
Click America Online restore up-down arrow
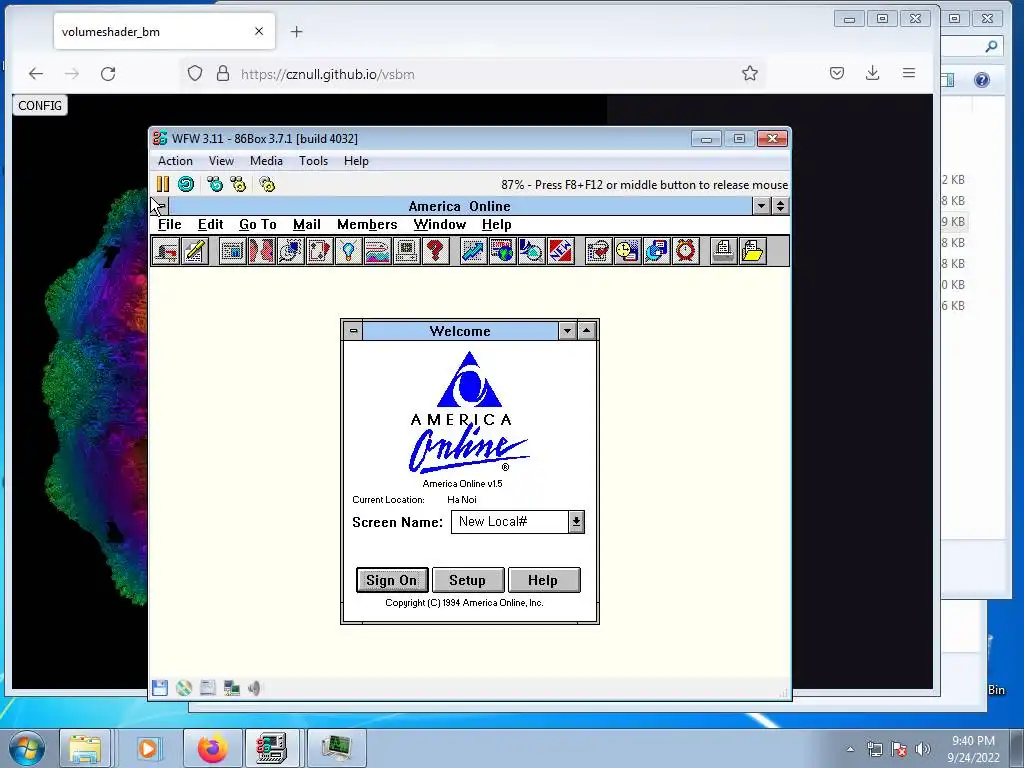click(780, 206)
